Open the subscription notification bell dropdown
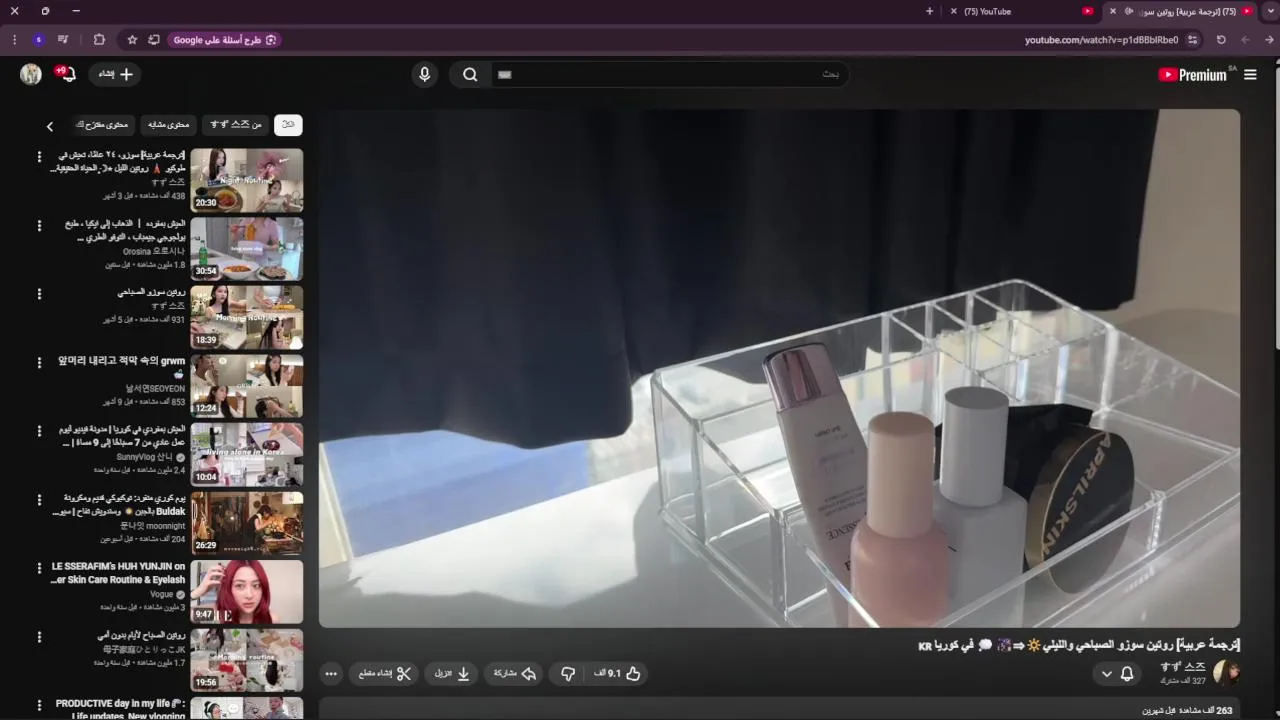Screen dimensions: 1280x720 pos(1117,674)
